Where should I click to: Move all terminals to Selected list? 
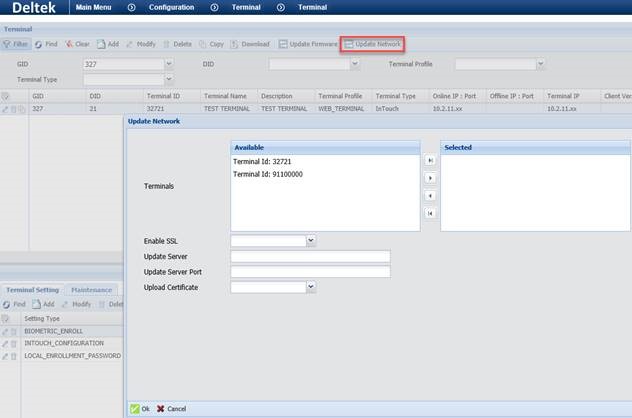(x=430, y=159)
